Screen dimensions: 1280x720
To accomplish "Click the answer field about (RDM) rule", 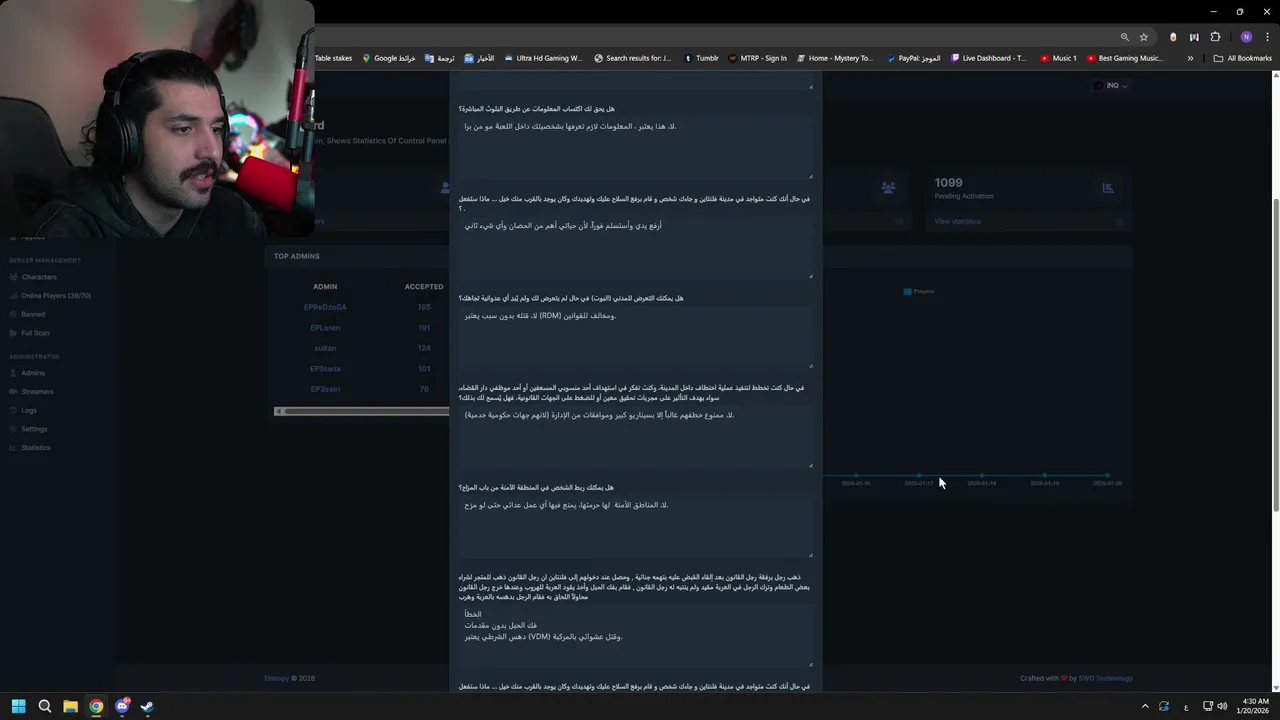I will pyautogui.click(x=636, y=340).
